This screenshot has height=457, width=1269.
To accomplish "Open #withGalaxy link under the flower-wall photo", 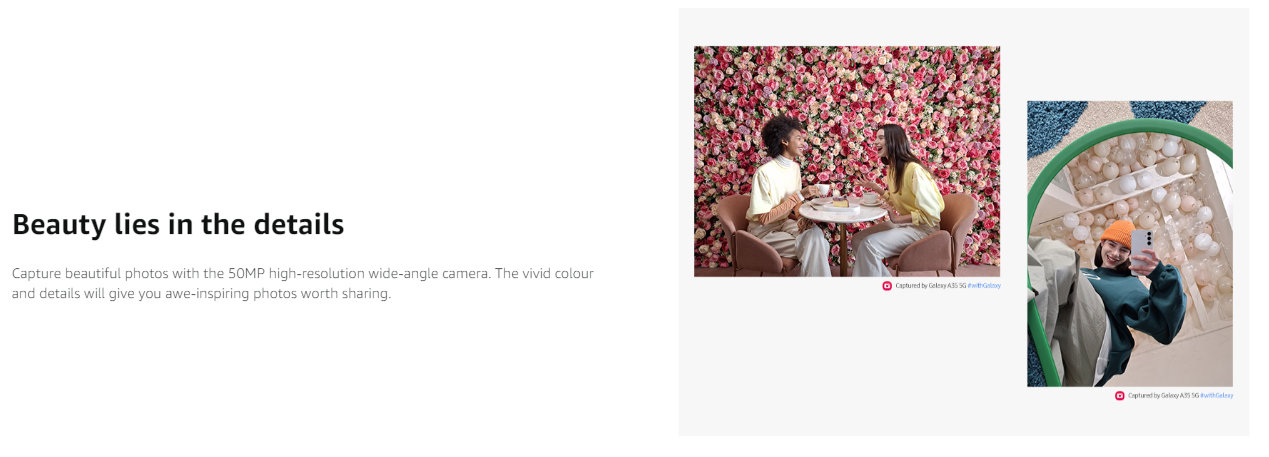I will [984, 286].
